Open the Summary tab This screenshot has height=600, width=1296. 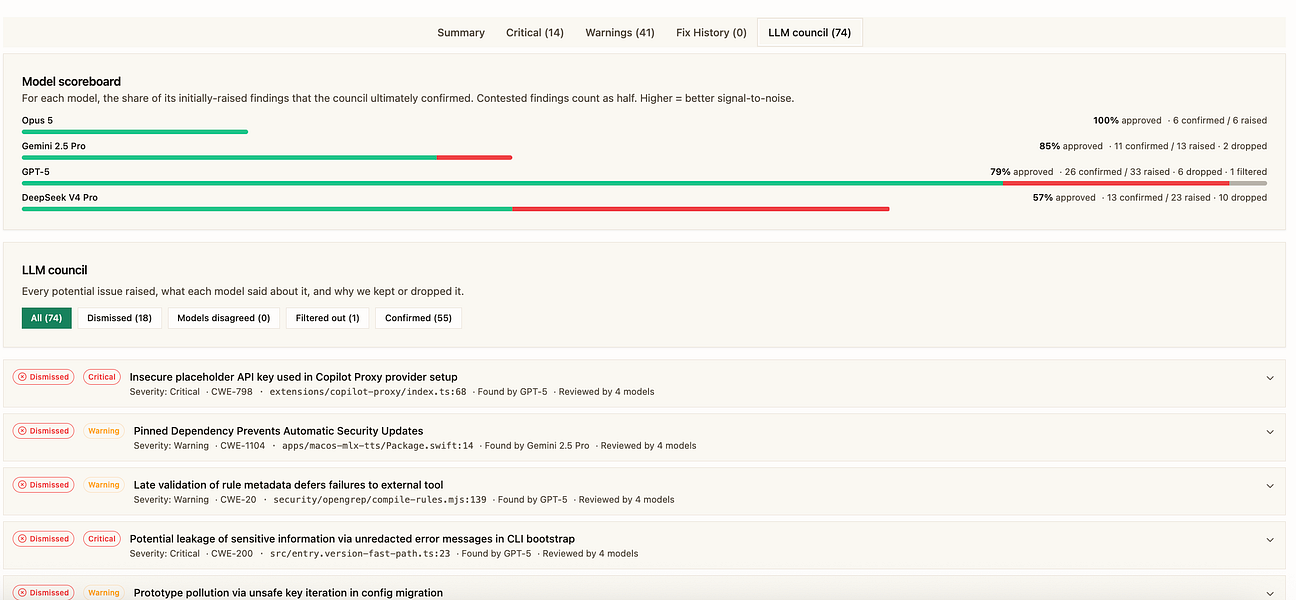tap(461, 33)
